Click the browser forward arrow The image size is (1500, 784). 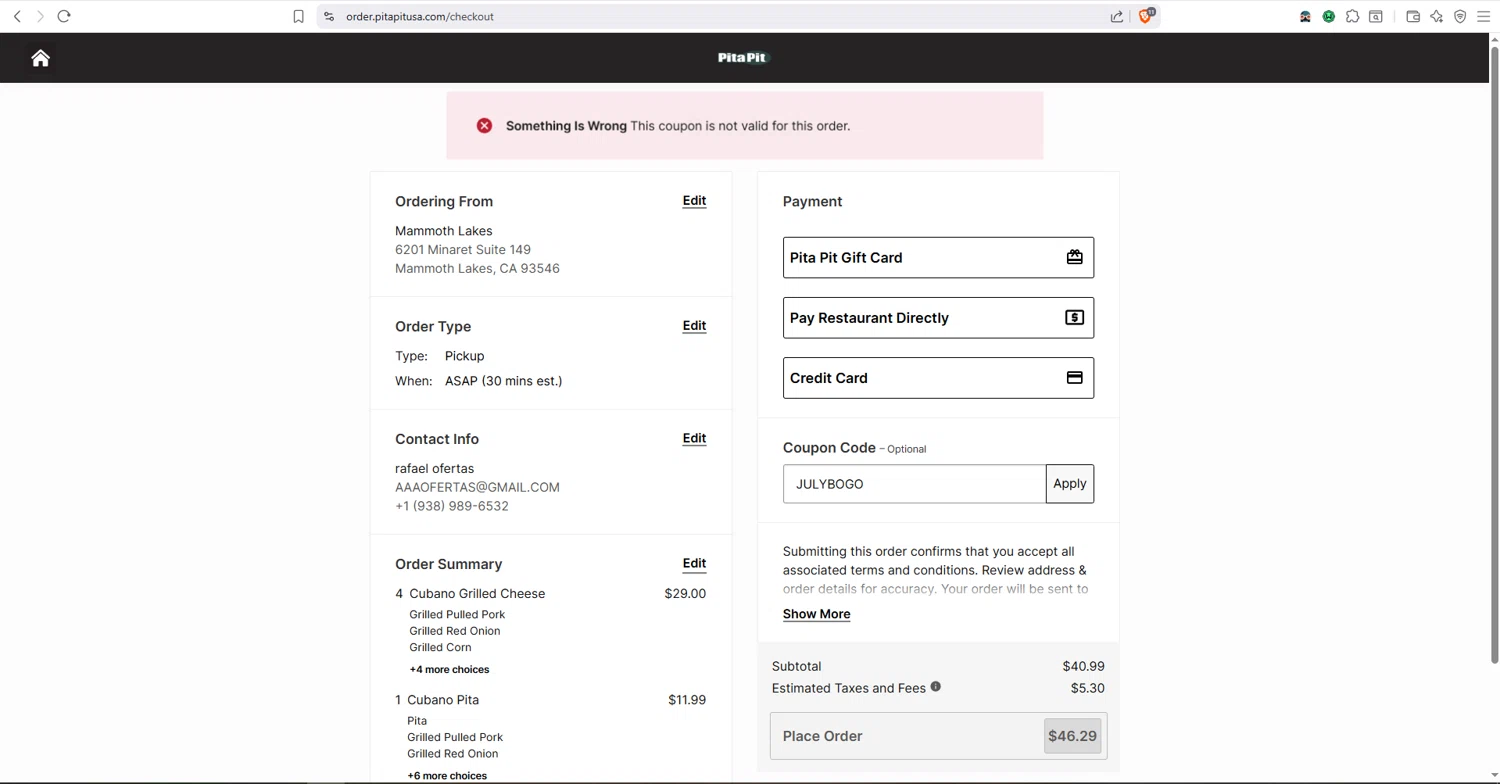click(40, 16)
